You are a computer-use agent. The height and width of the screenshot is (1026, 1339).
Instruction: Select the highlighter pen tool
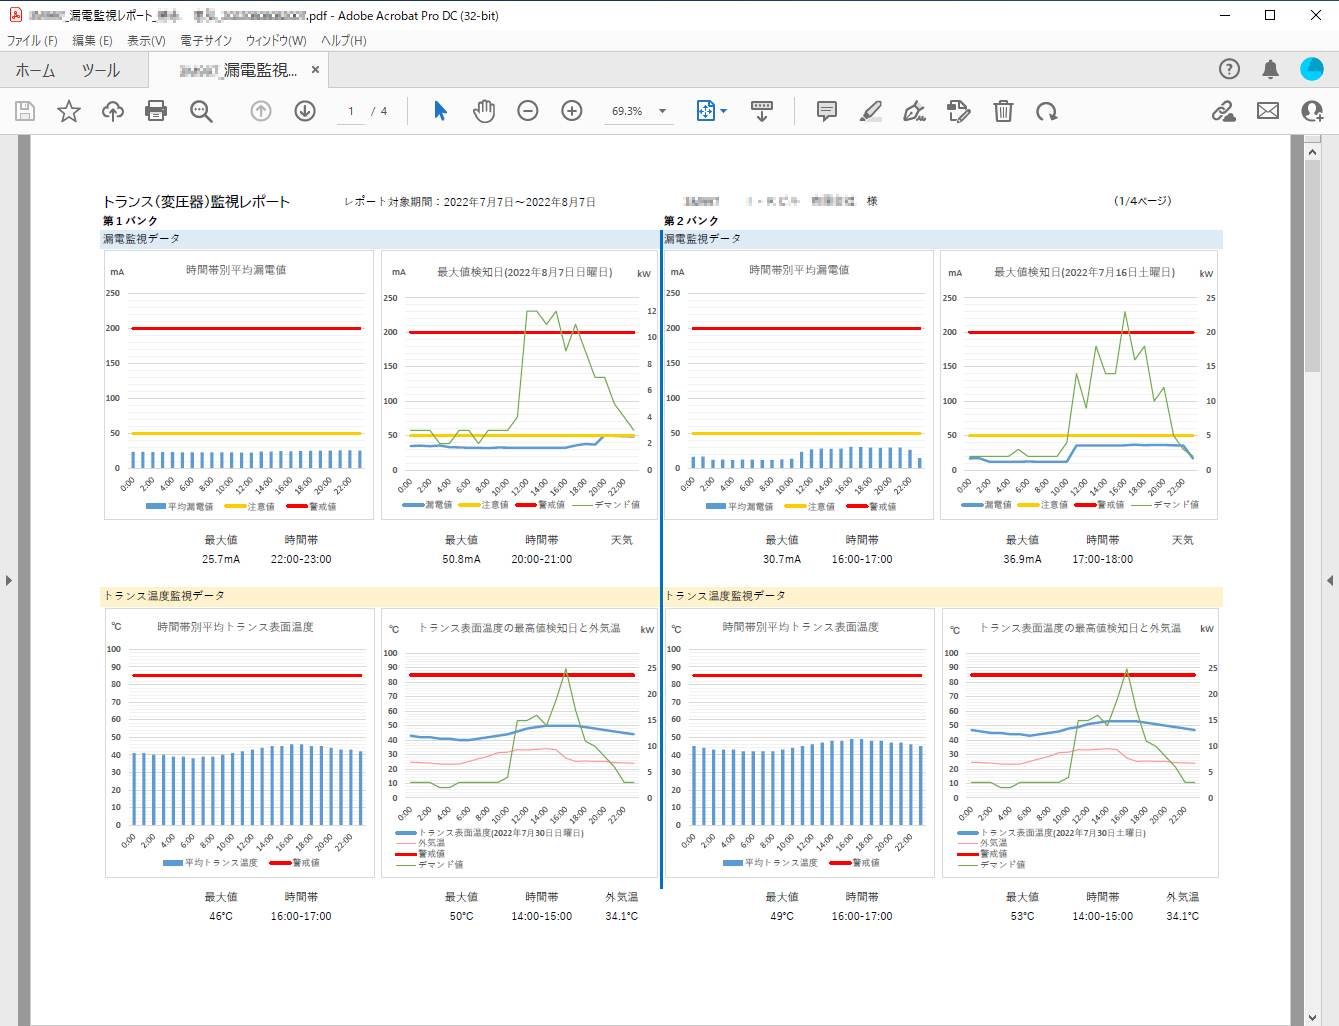(871, 111)
